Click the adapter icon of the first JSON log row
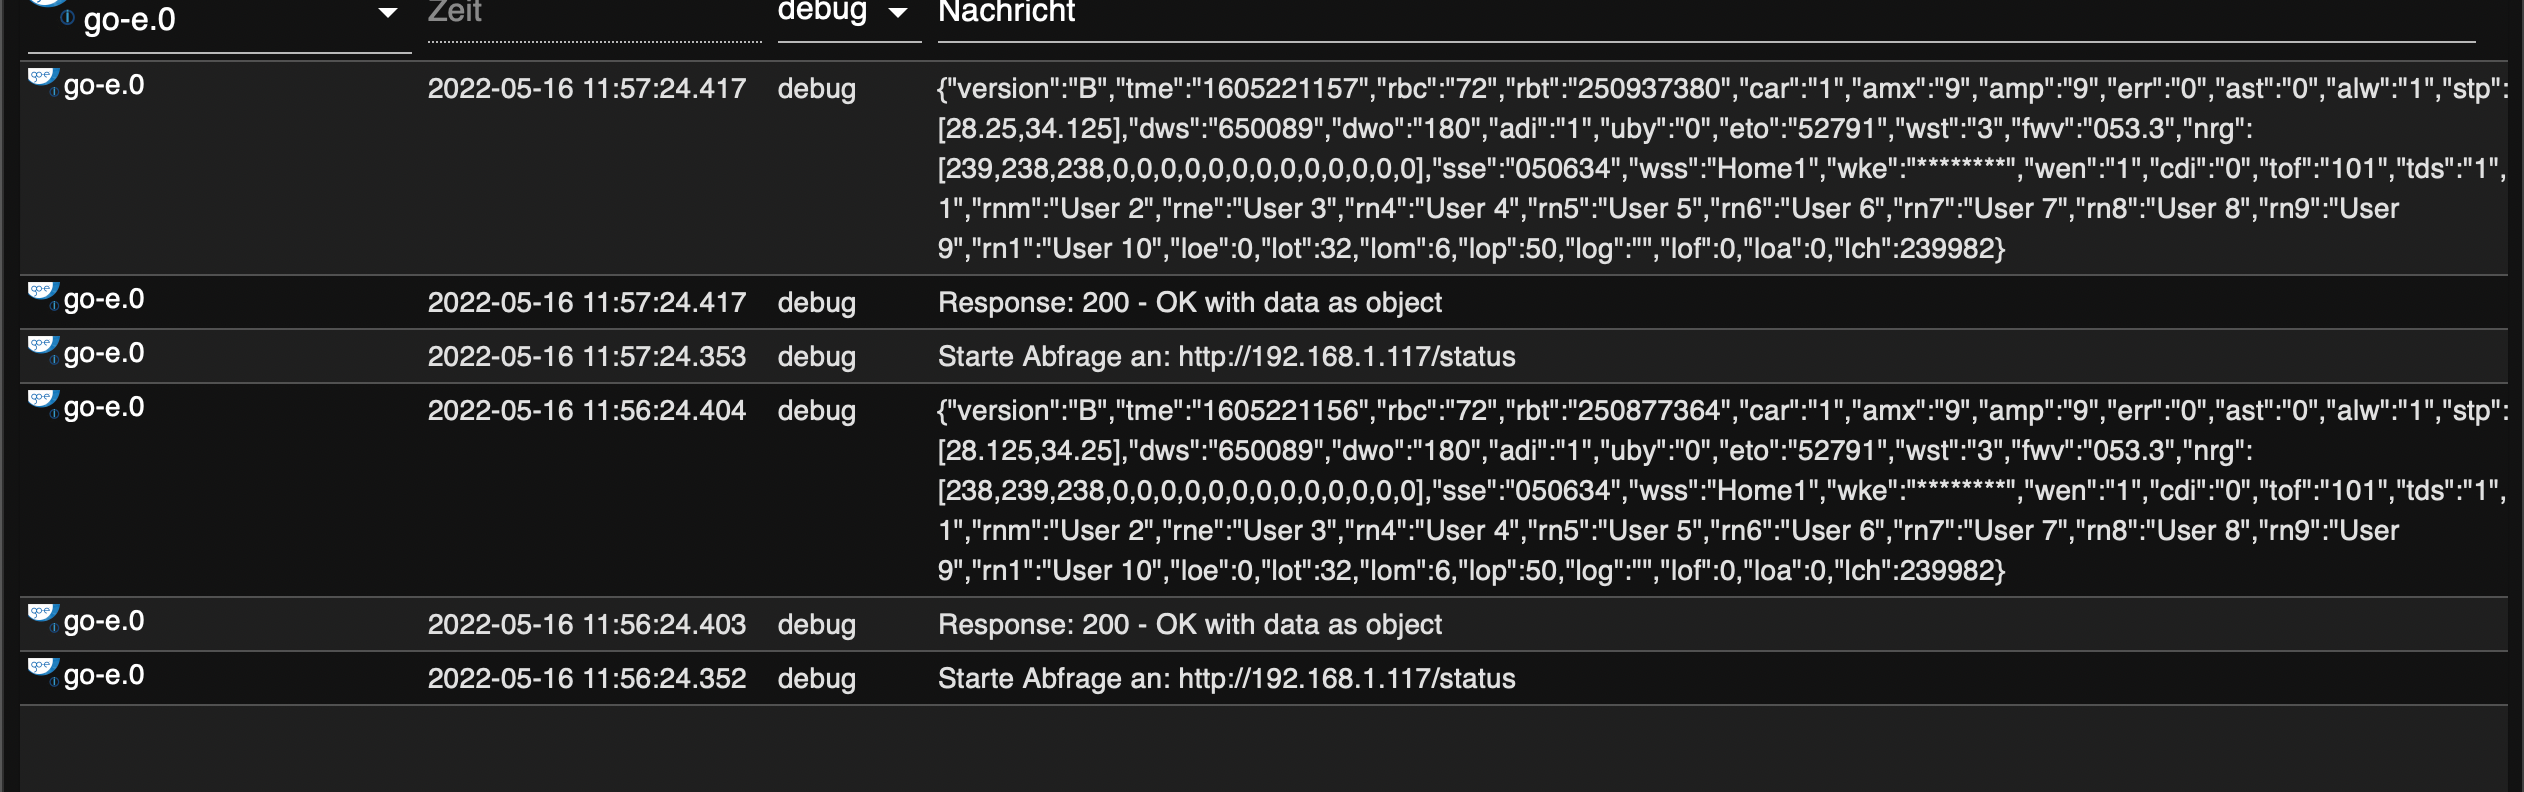Image resolution: width=2524 pixels, height=792 pixels. [x=43, y=80]
